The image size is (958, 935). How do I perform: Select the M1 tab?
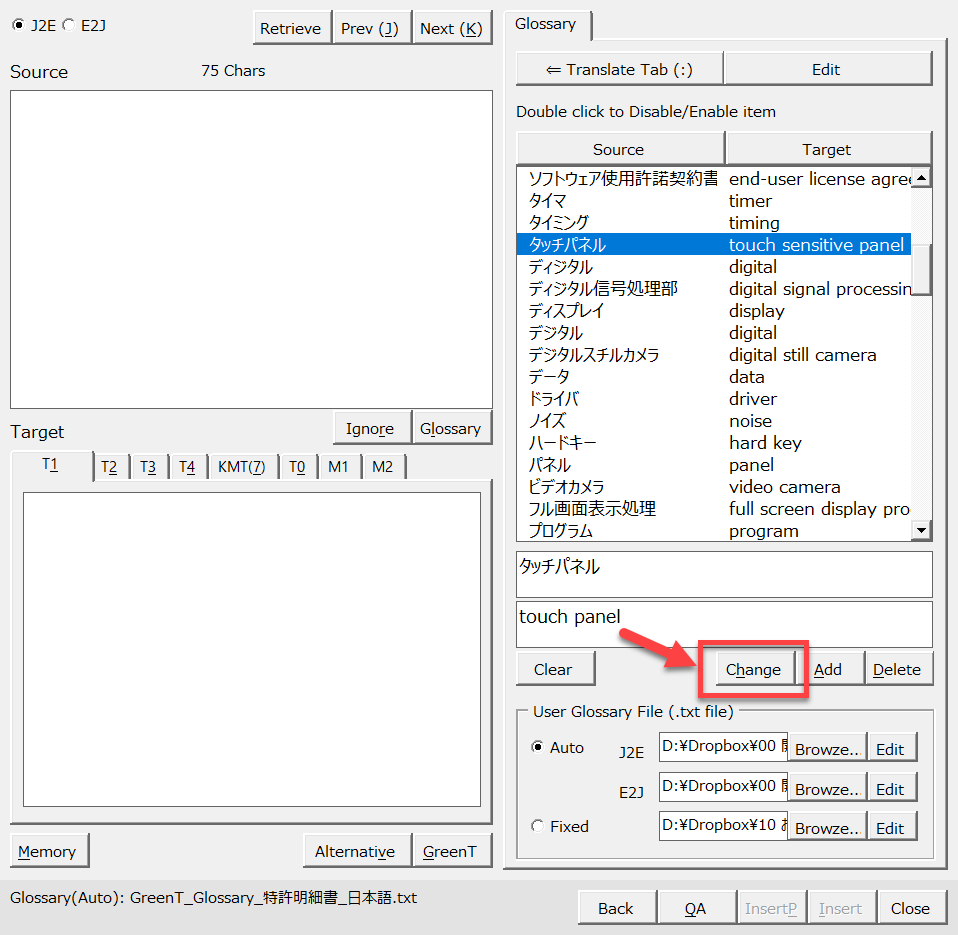coord(338,466)
